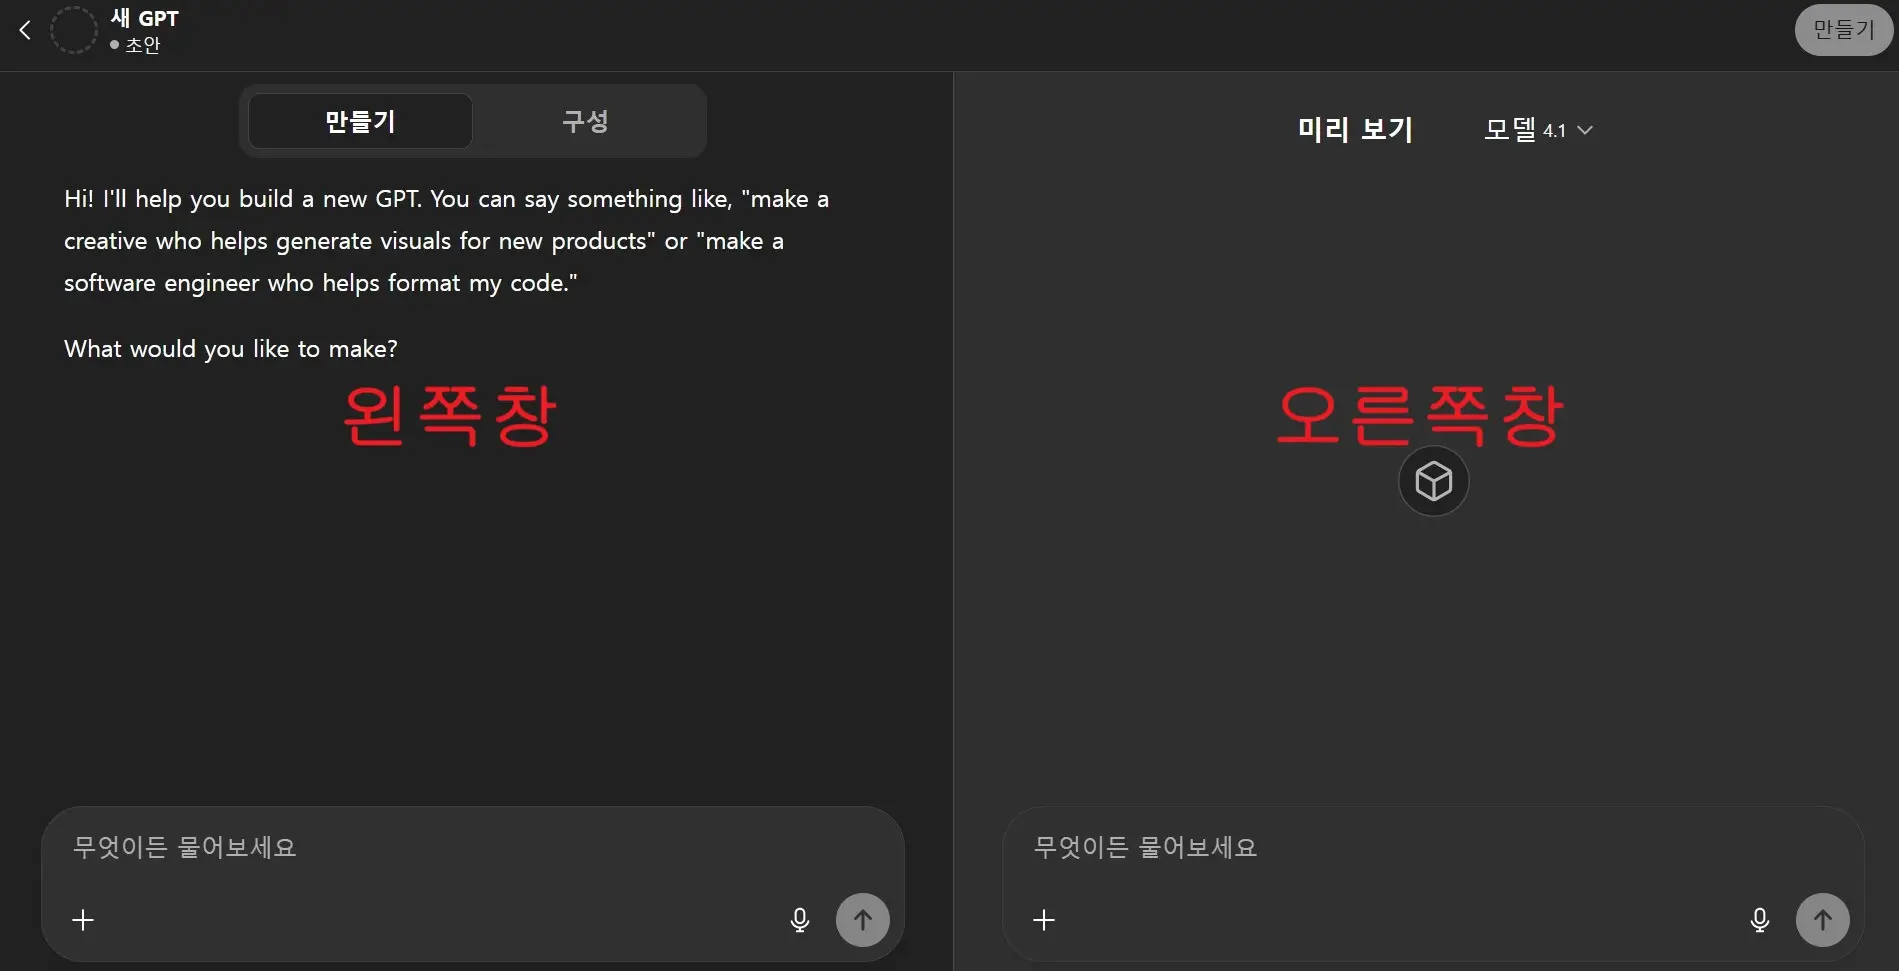1899x971 pixels.
Task: Focus the left 무엇이든 물어보세요 input field
Action: pyautogui.click(x=400, y=847)
